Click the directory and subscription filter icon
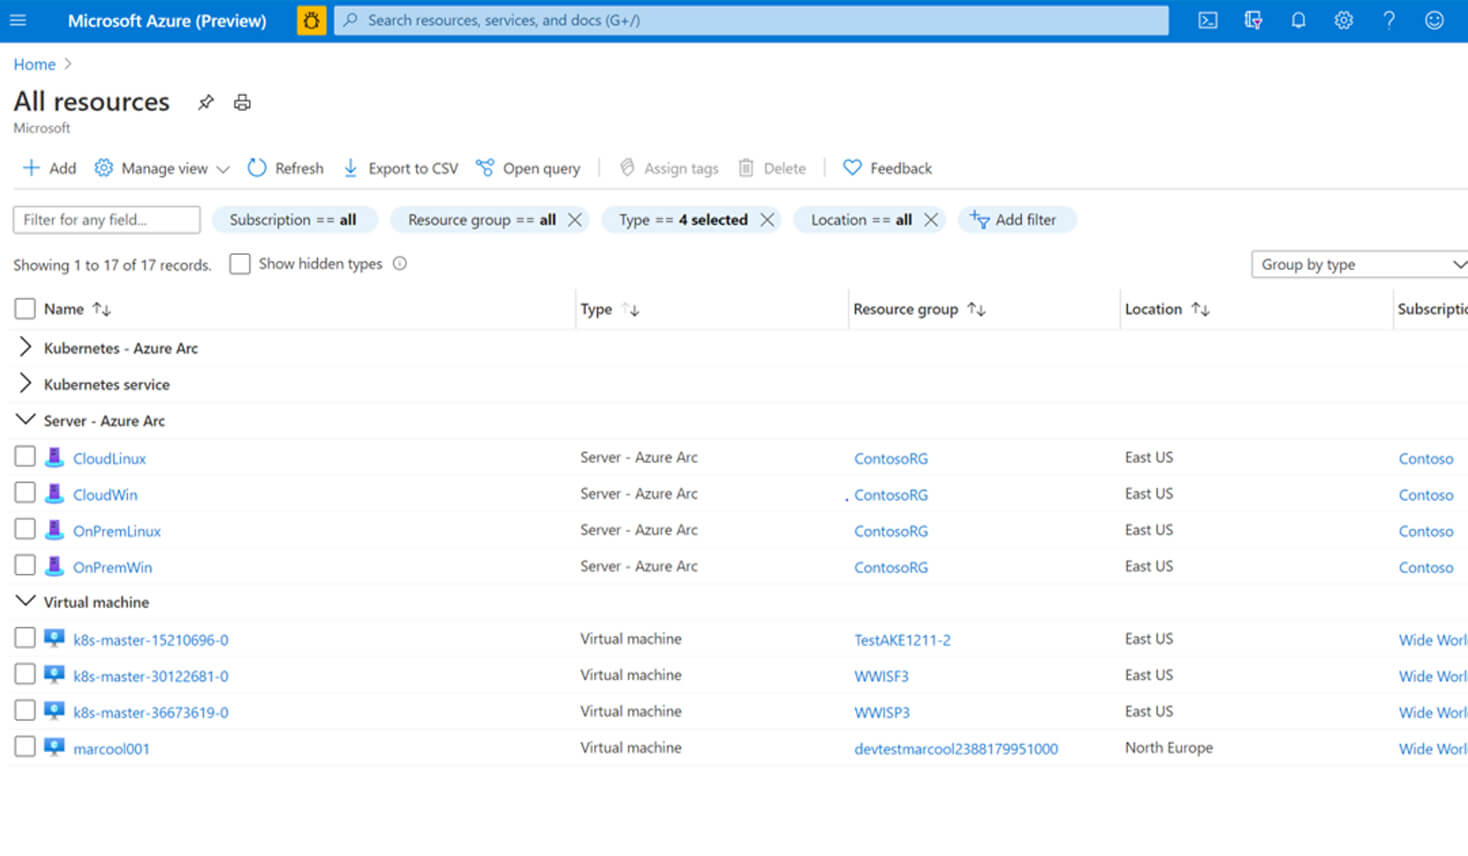This screenshot has height=856, width=1468. (x=1253, y=20)
